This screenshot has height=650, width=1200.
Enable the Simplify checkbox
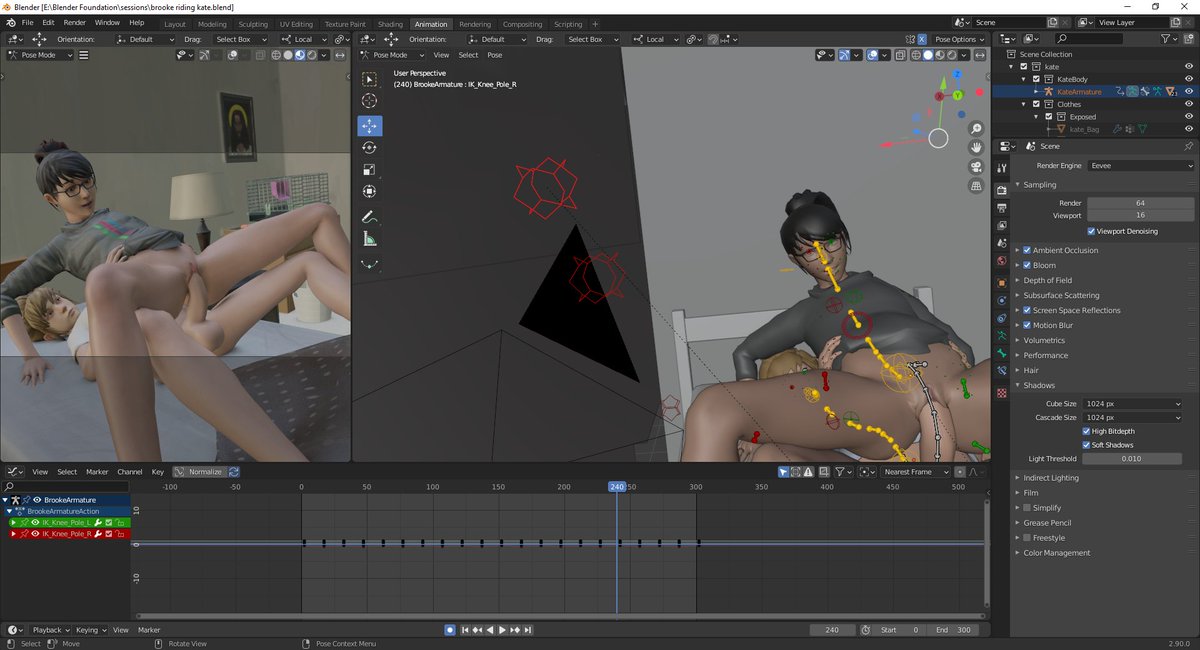pyautogui.click(x=1026, y=508)
